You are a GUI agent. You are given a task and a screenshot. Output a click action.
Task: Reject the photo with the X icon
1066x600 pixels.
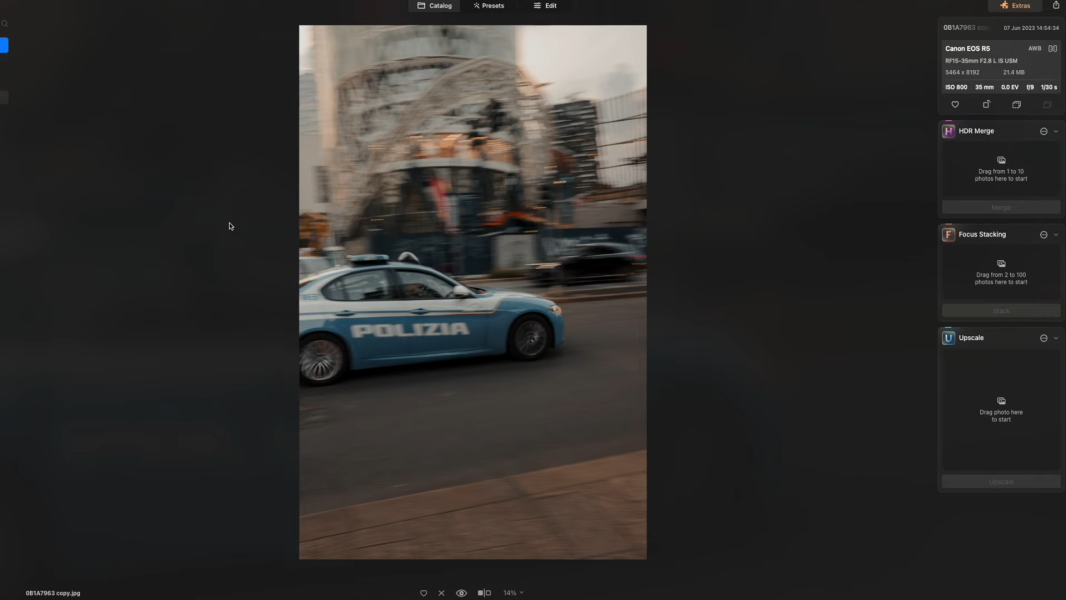[x=441, y=593]
